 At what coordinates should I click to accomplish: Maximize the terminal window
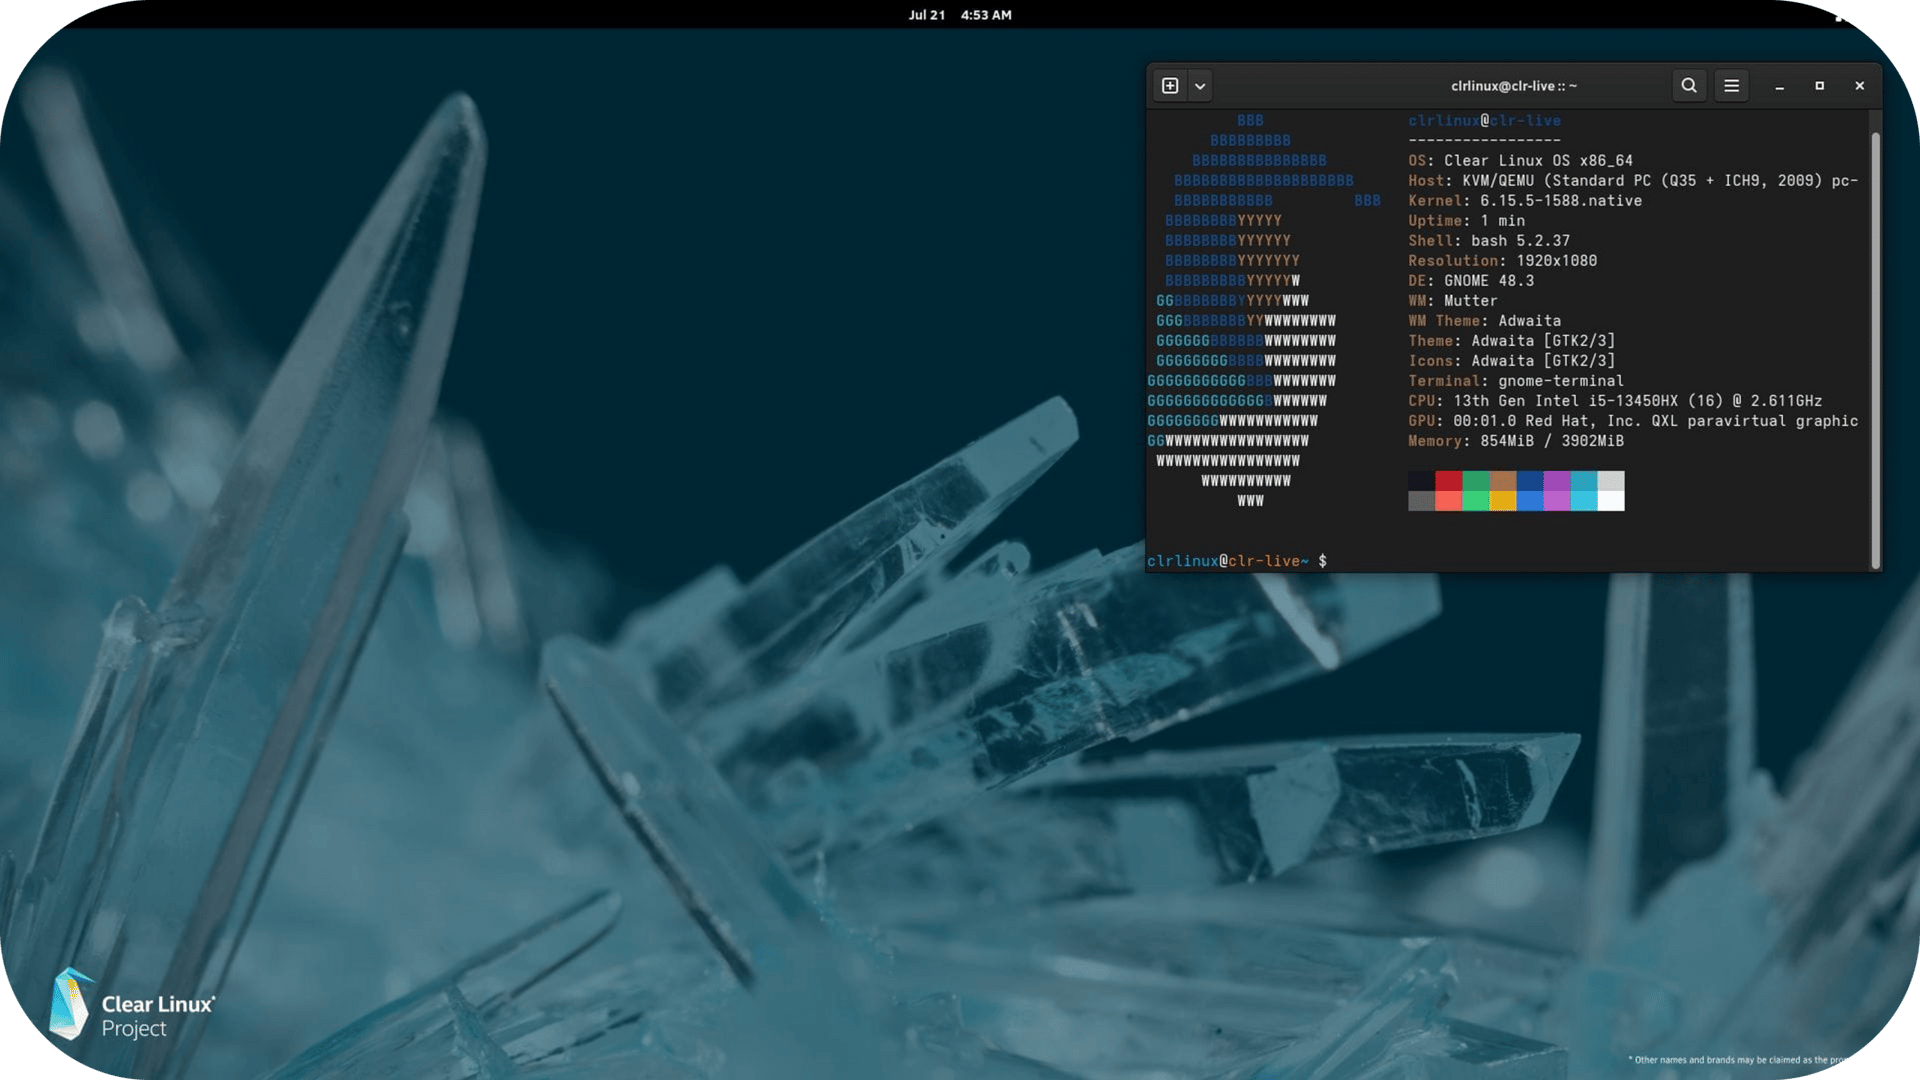point(1820,86)
